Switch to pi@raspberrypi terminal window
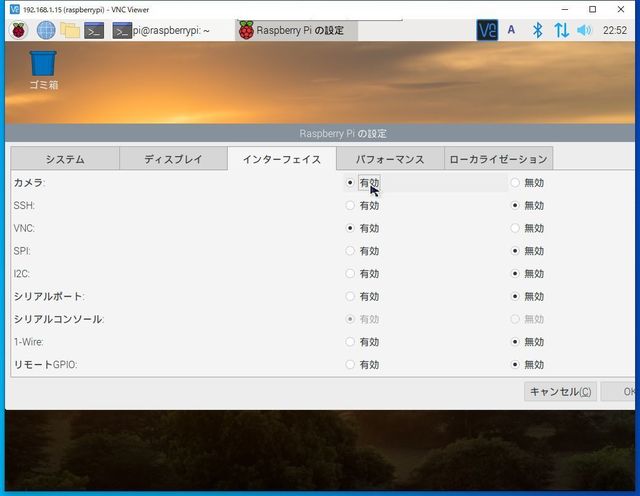Screen dimensions: 640x496 click(x=161, y=31)
